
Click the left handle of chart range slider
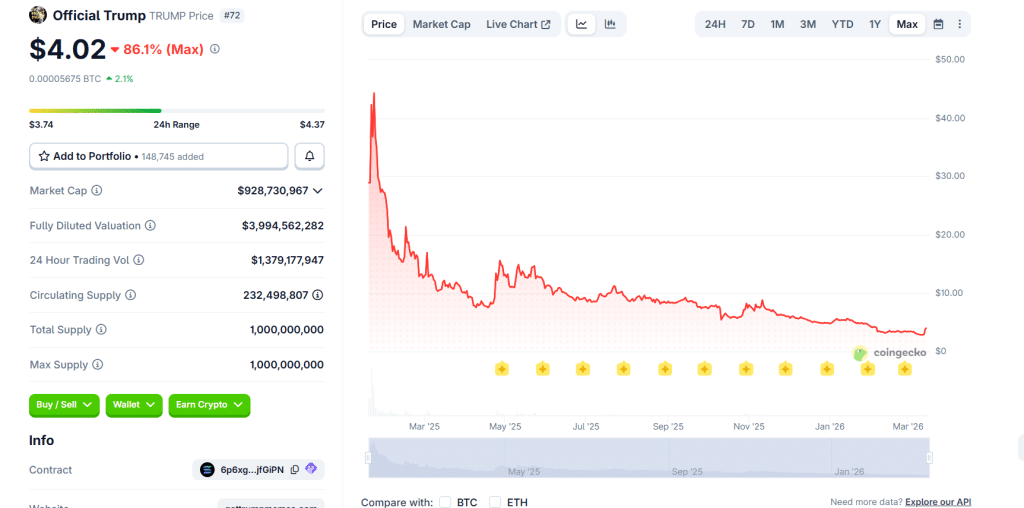click(x=368, y=458)
